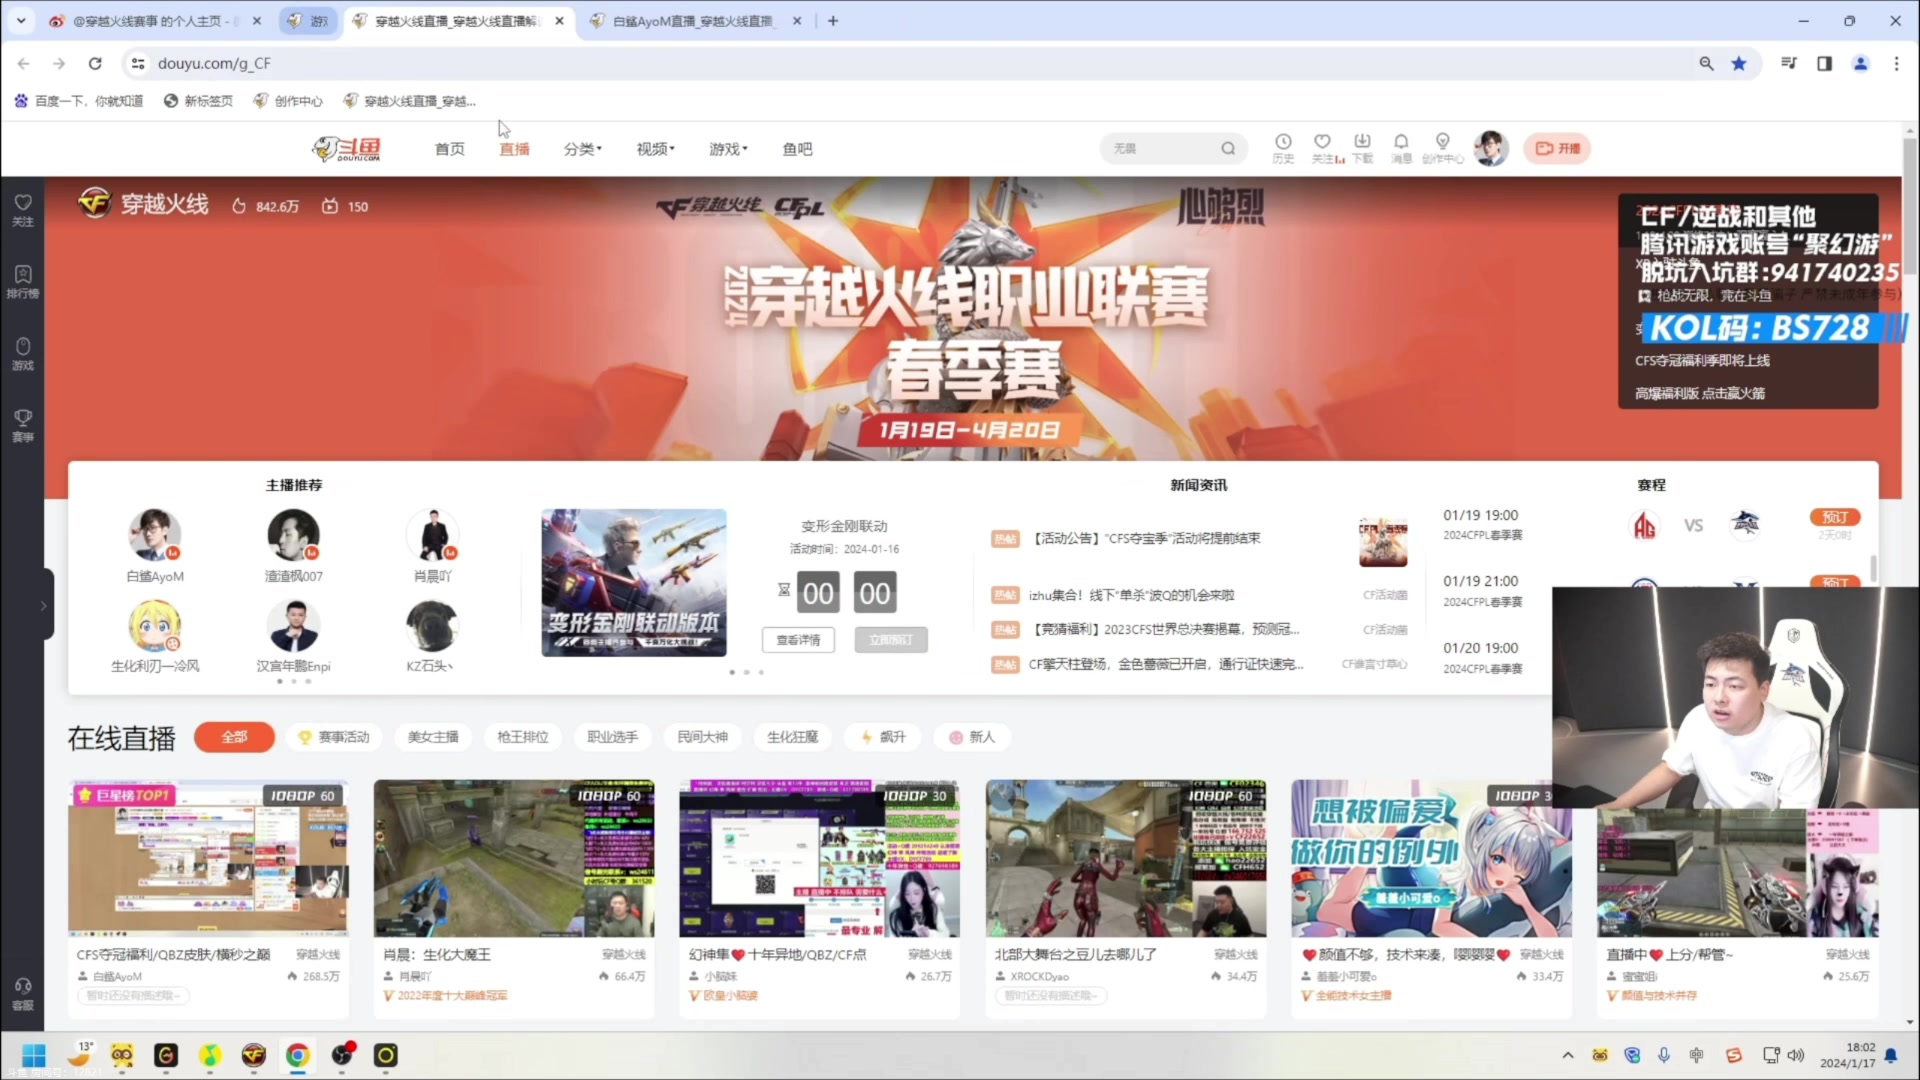
Task: Filter by 飙升
Action: point(883,737)
